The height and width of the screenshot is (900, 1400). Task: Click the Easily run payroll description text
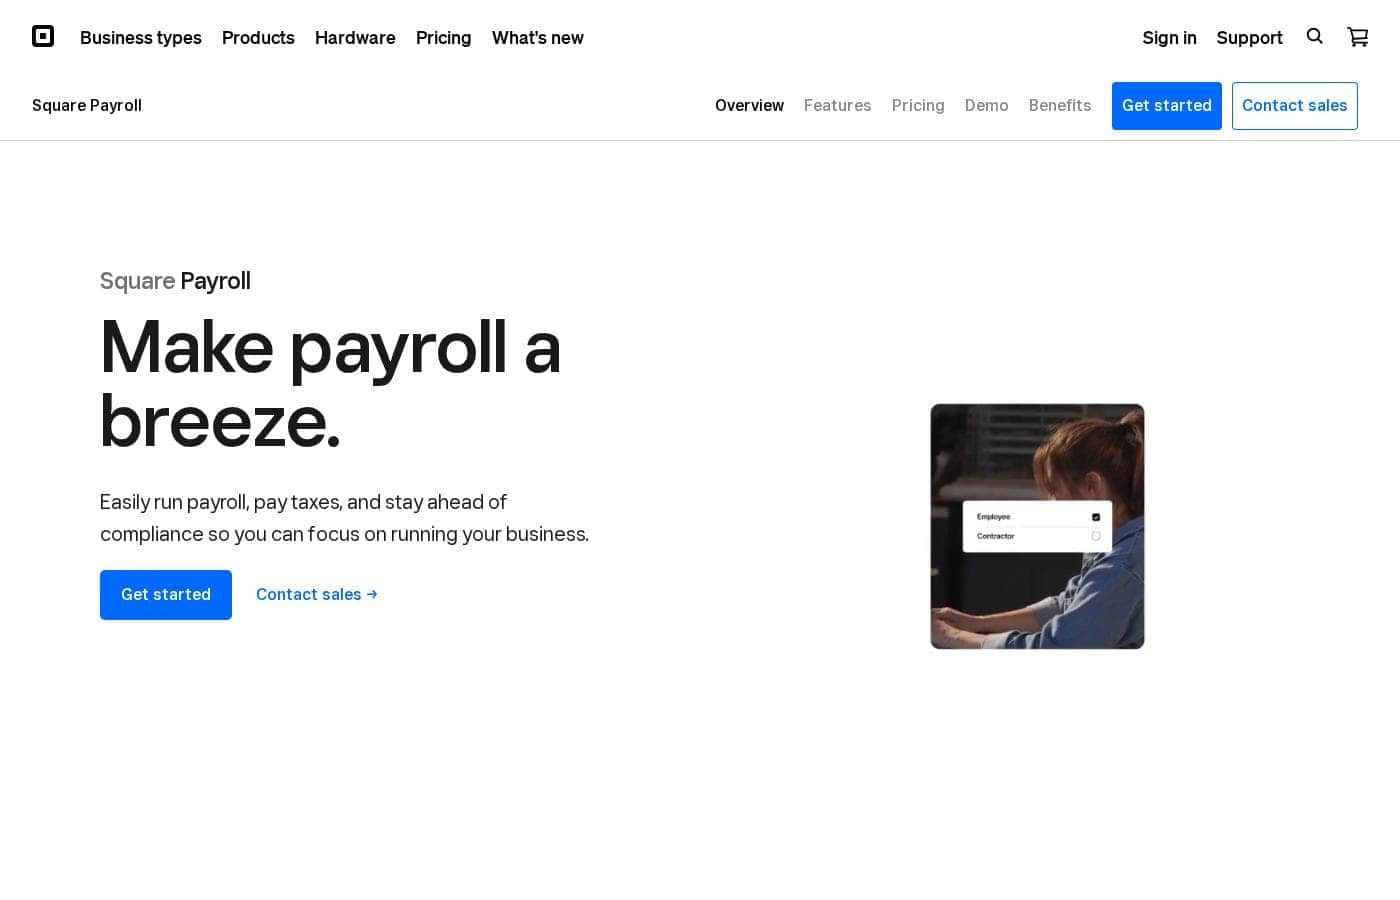pos(344,518)
